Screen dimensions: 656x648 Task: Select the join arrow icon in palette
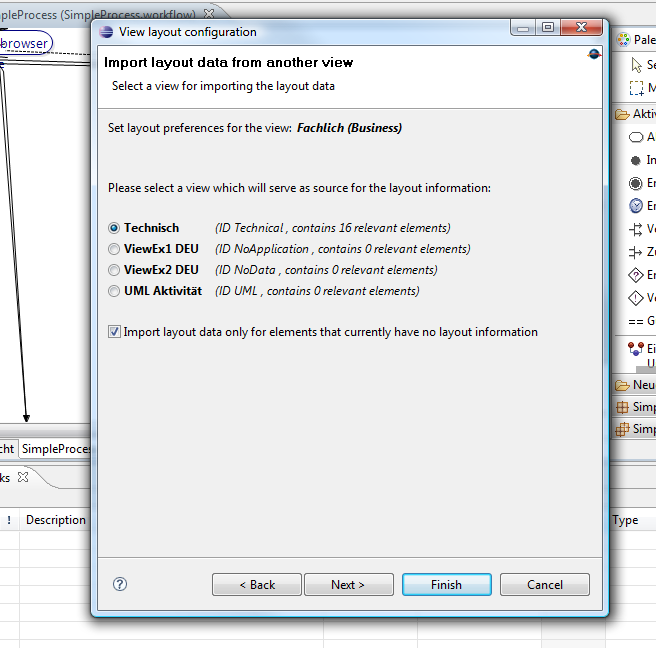click(x=636, y=252)
